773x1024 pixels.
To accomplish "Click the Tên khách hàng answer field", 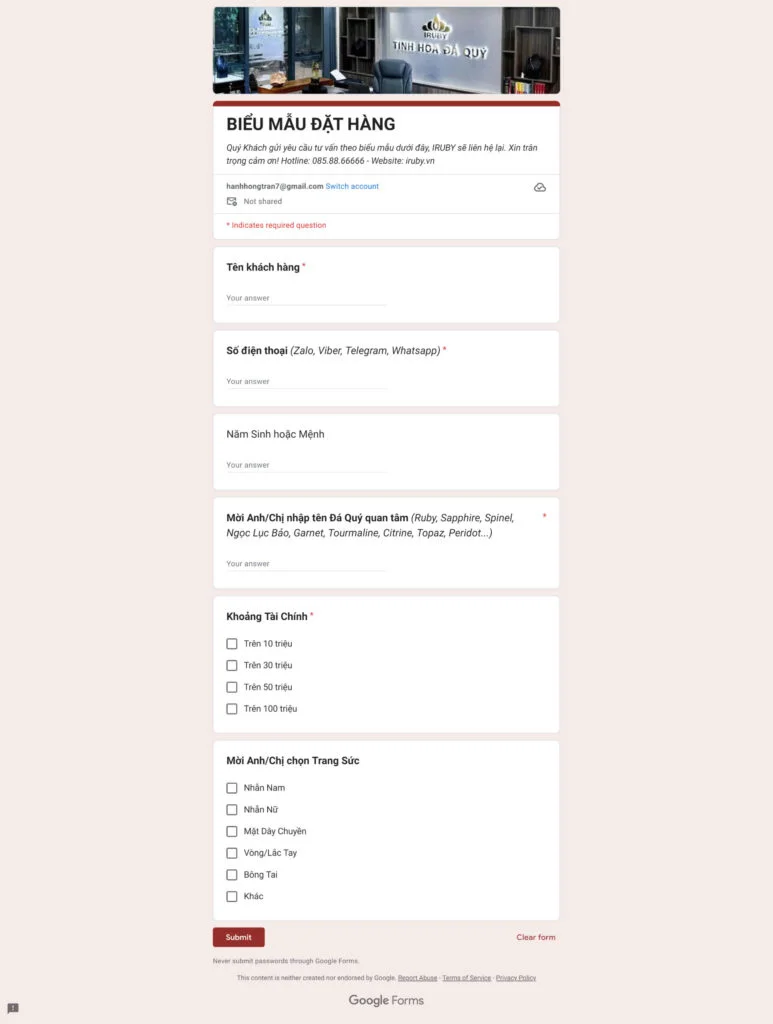I will click(306, 298).
